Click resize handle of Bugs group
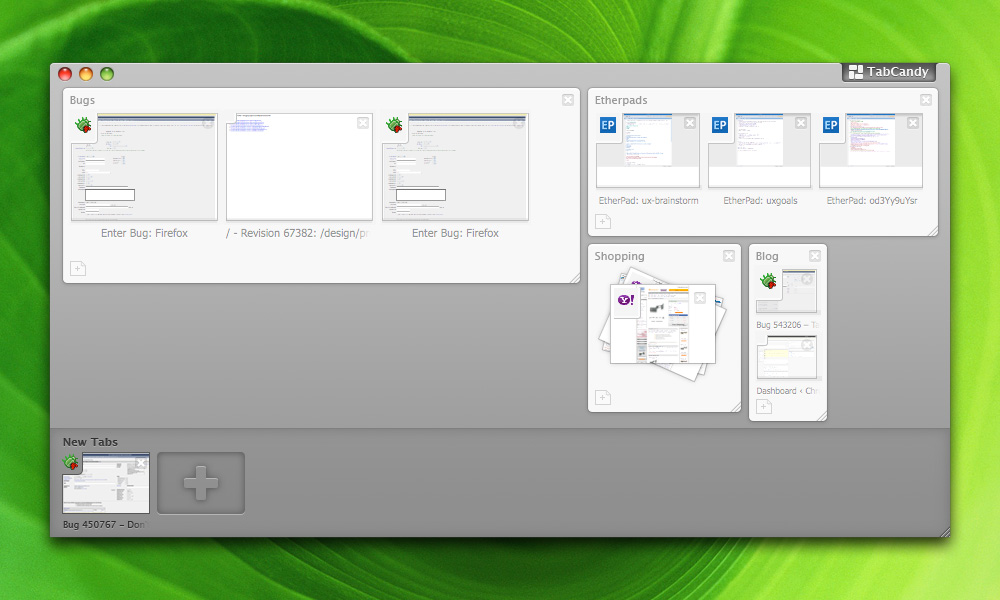Viewport: 1000px width, 600px height. click(x=574, y=277)
